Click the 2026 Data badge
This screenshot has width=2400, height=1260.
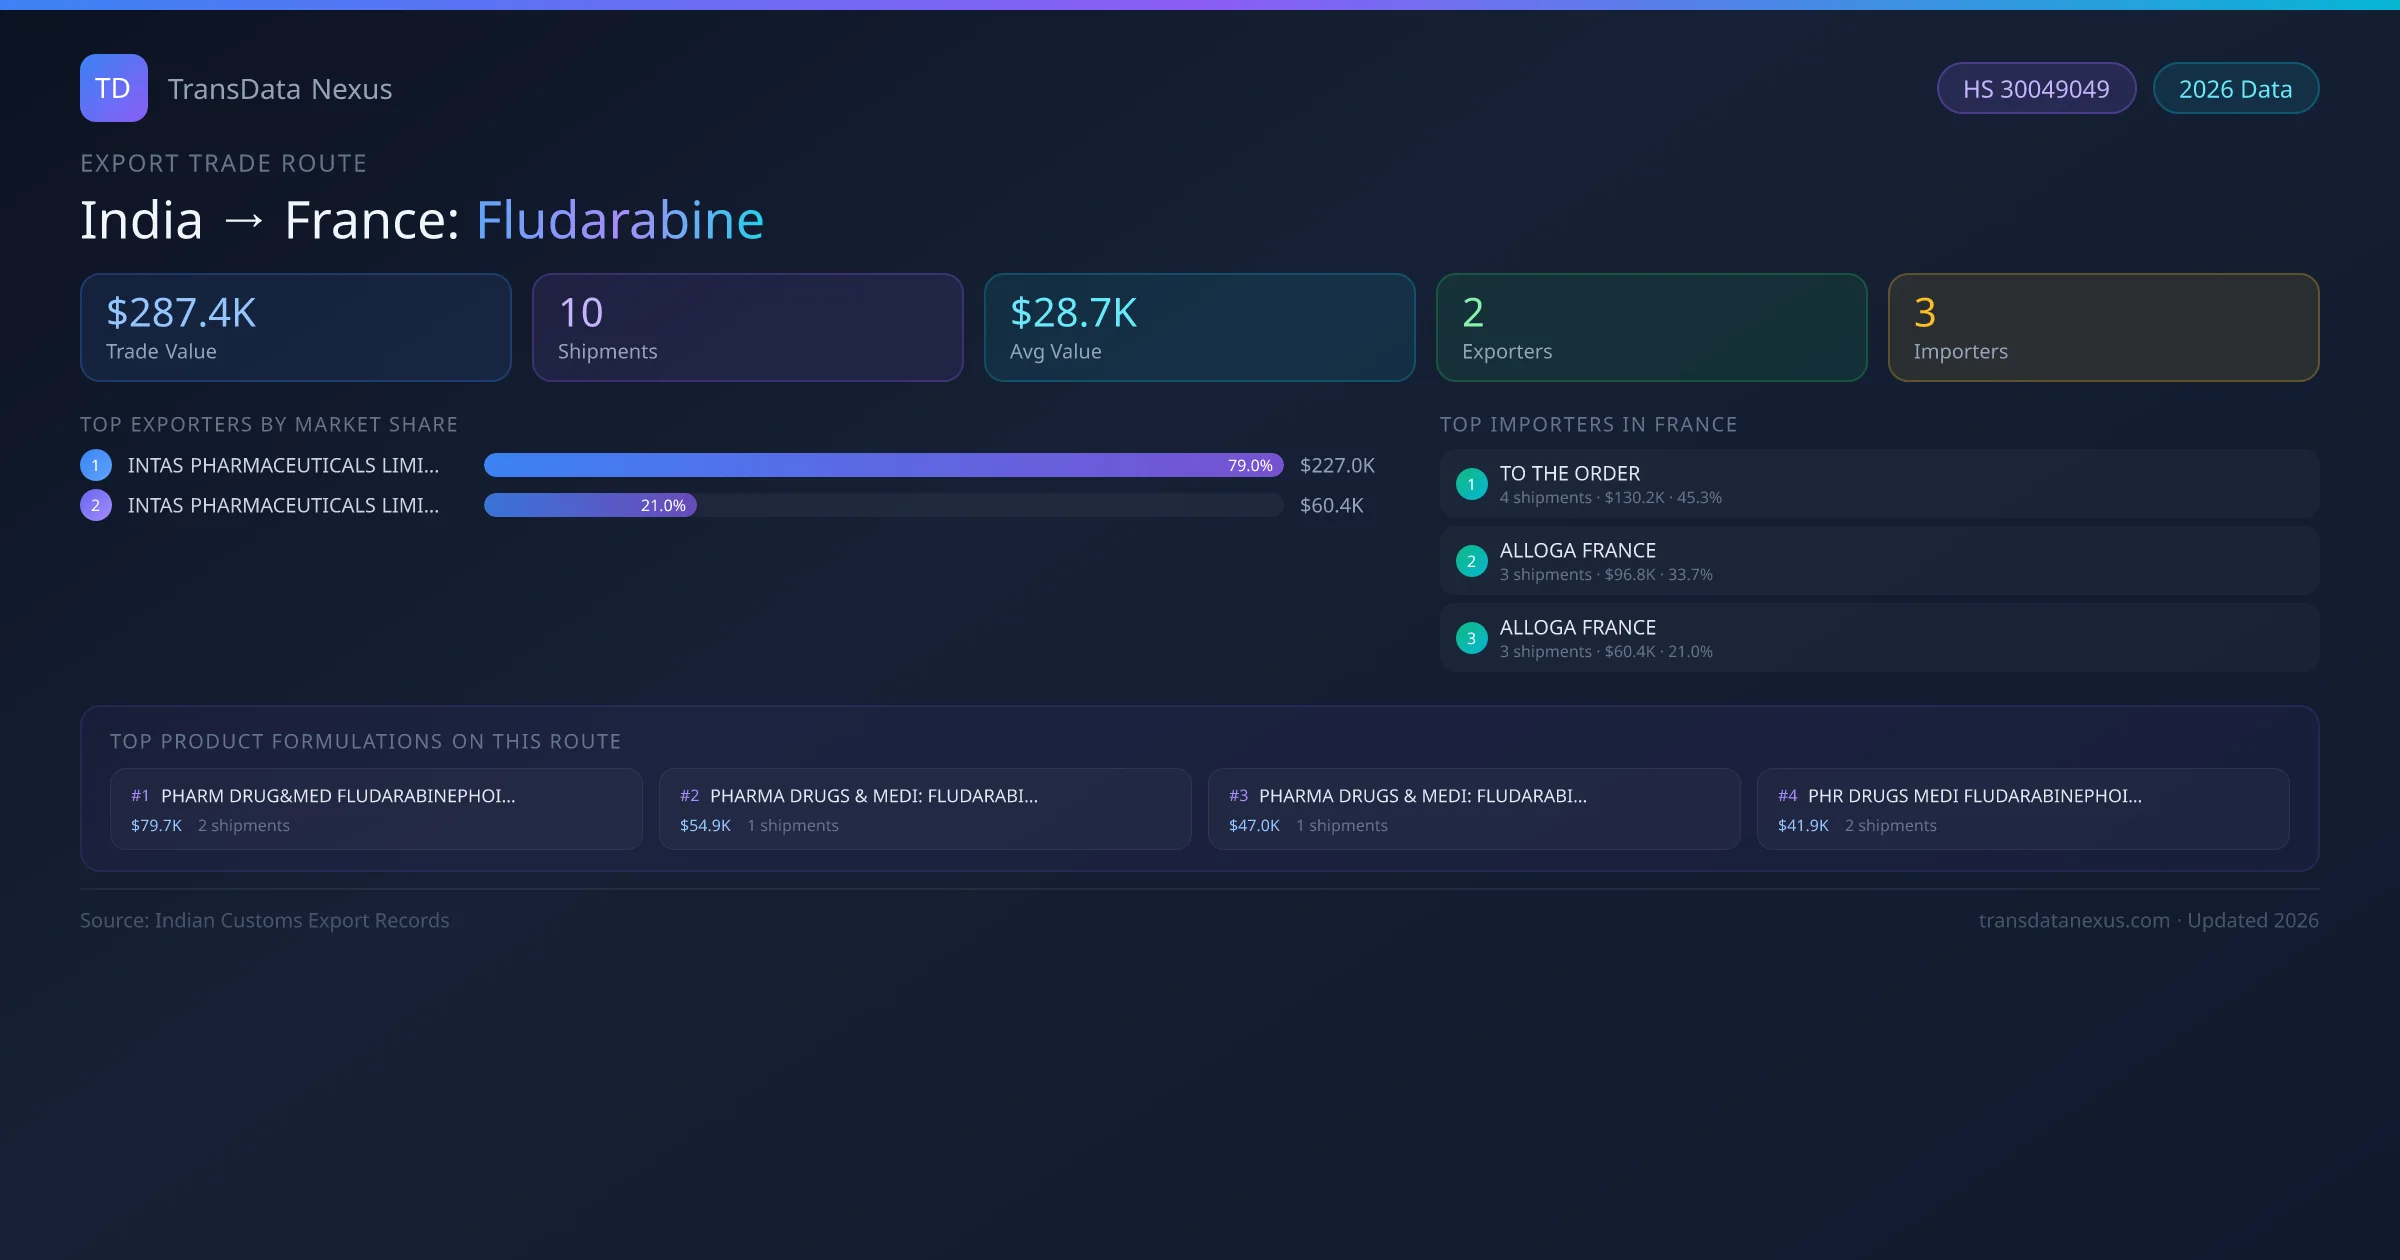point(2235,89)
